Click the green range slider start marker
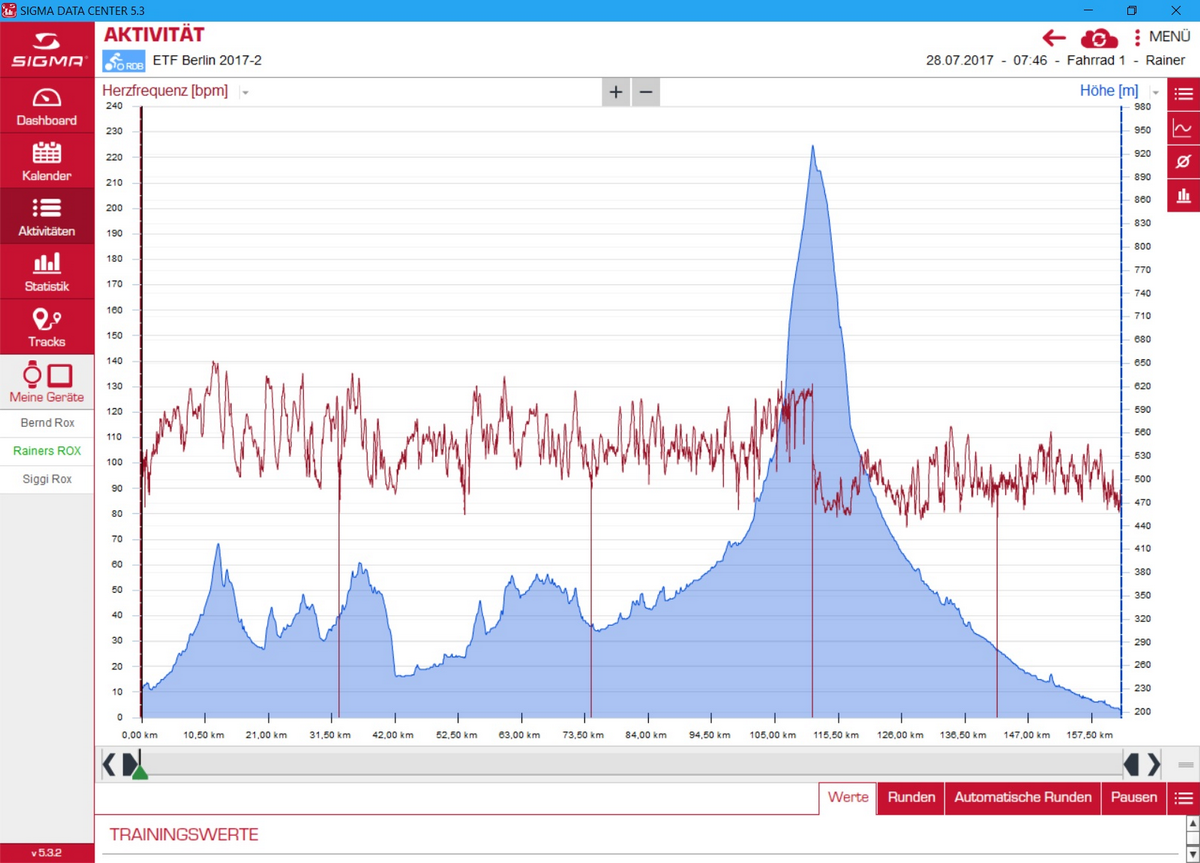Image resolution: width=1200 pixels, height=863 pixels. (x=140, y=771)
